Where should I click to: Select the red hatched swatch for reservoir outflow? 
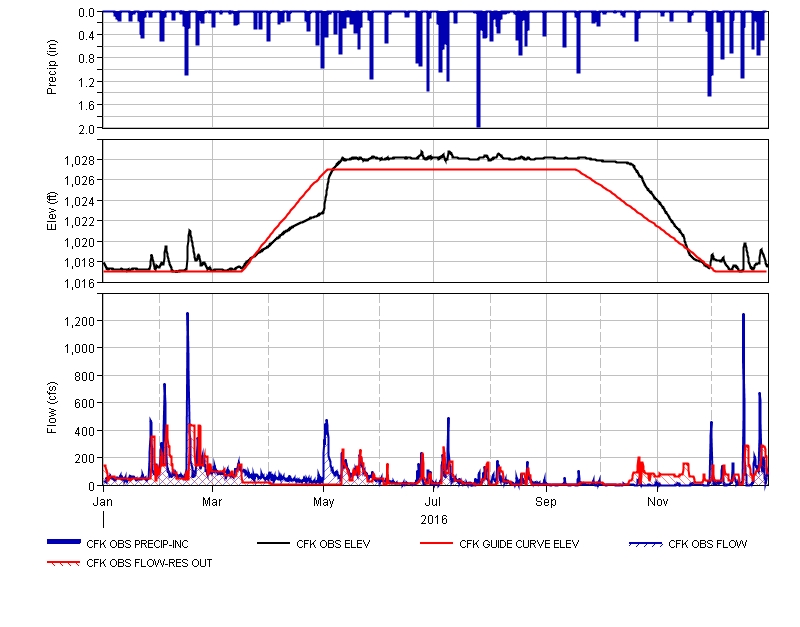(x=64, y=563)
